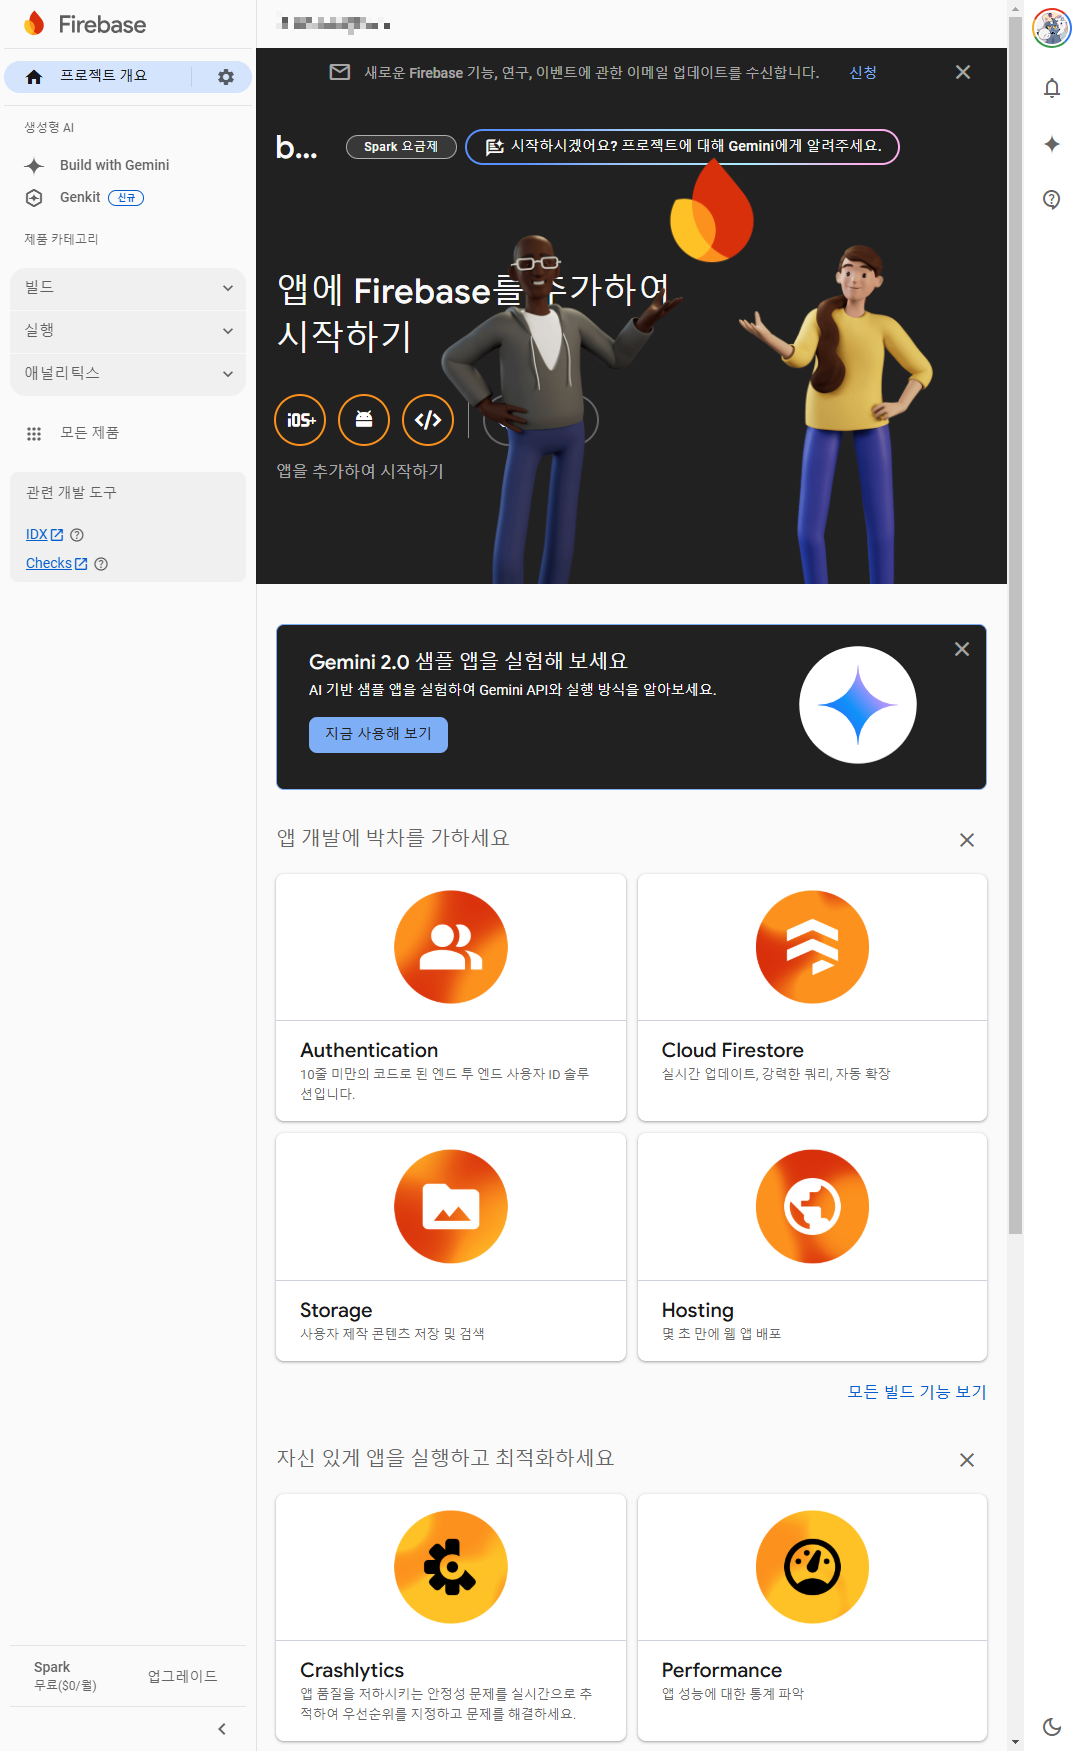Click the scrollbar up arrow
Image resolution: width=1080 pixels, height=1751 pixels.
coord(1015,8)
